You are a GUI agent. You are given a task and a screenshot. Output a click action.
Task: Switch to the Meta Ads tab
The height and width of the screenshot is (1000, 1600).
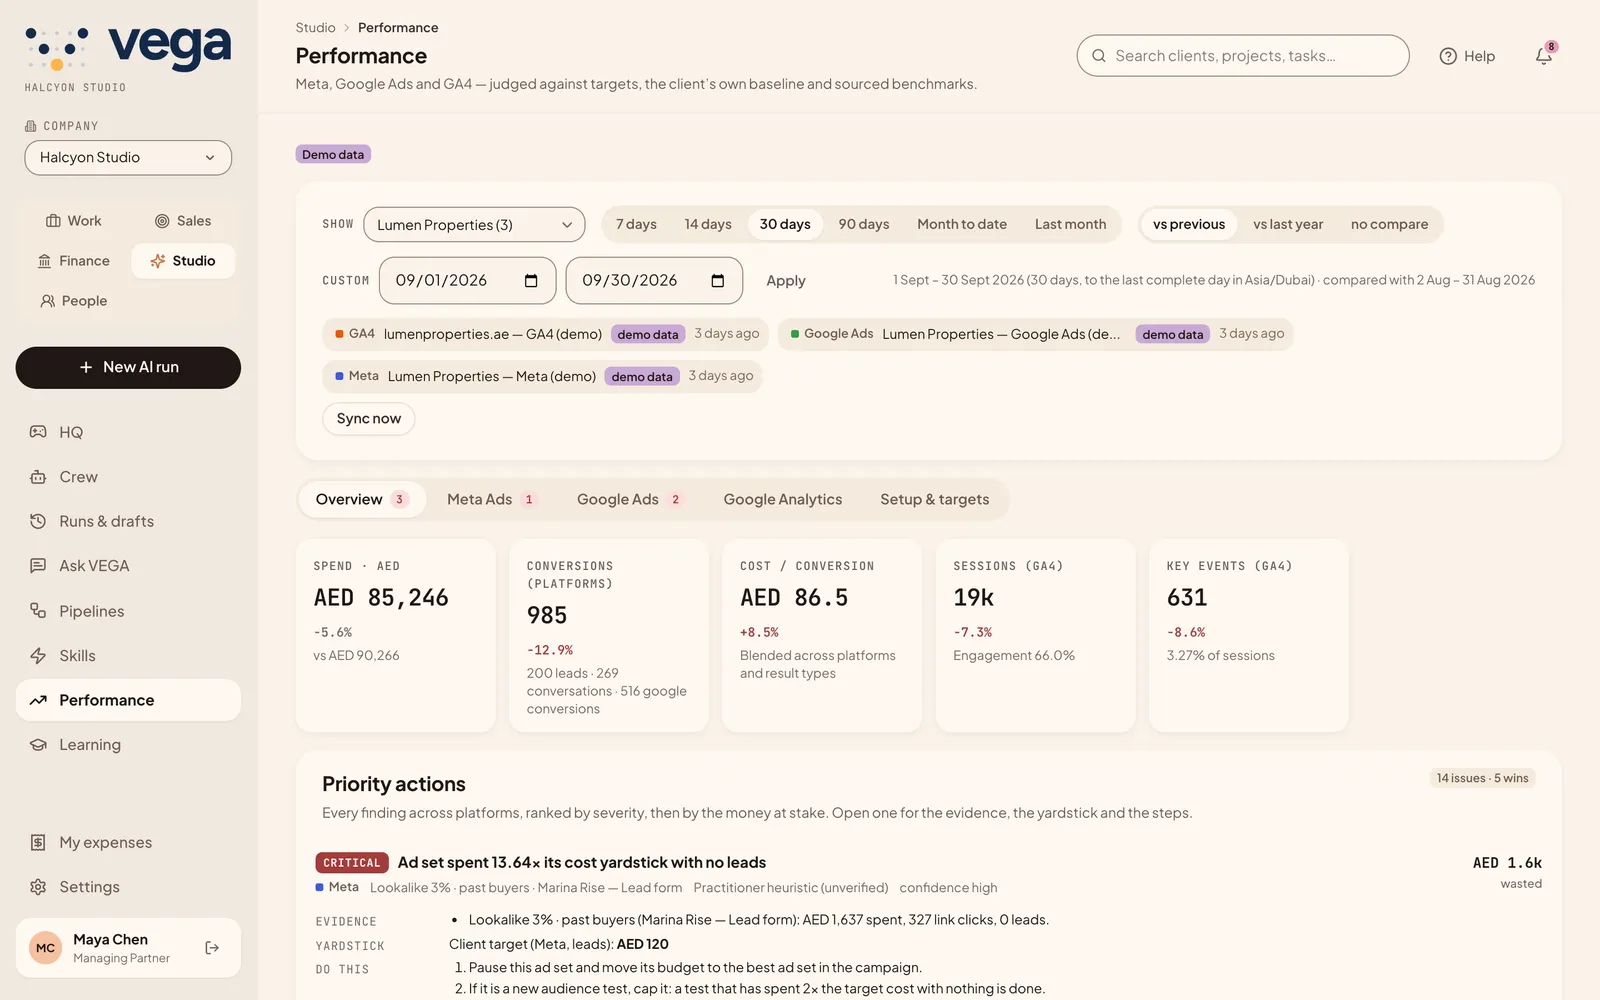point(491,499)
